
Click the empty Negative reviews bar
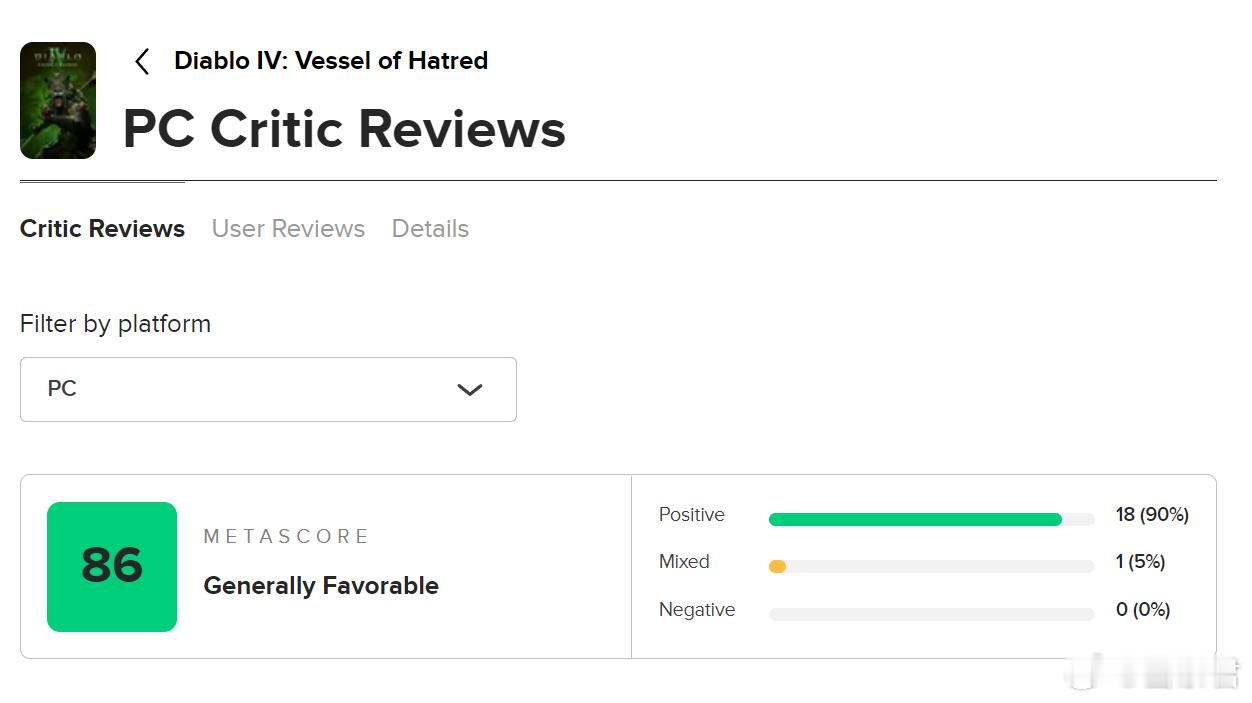point(932,614)
